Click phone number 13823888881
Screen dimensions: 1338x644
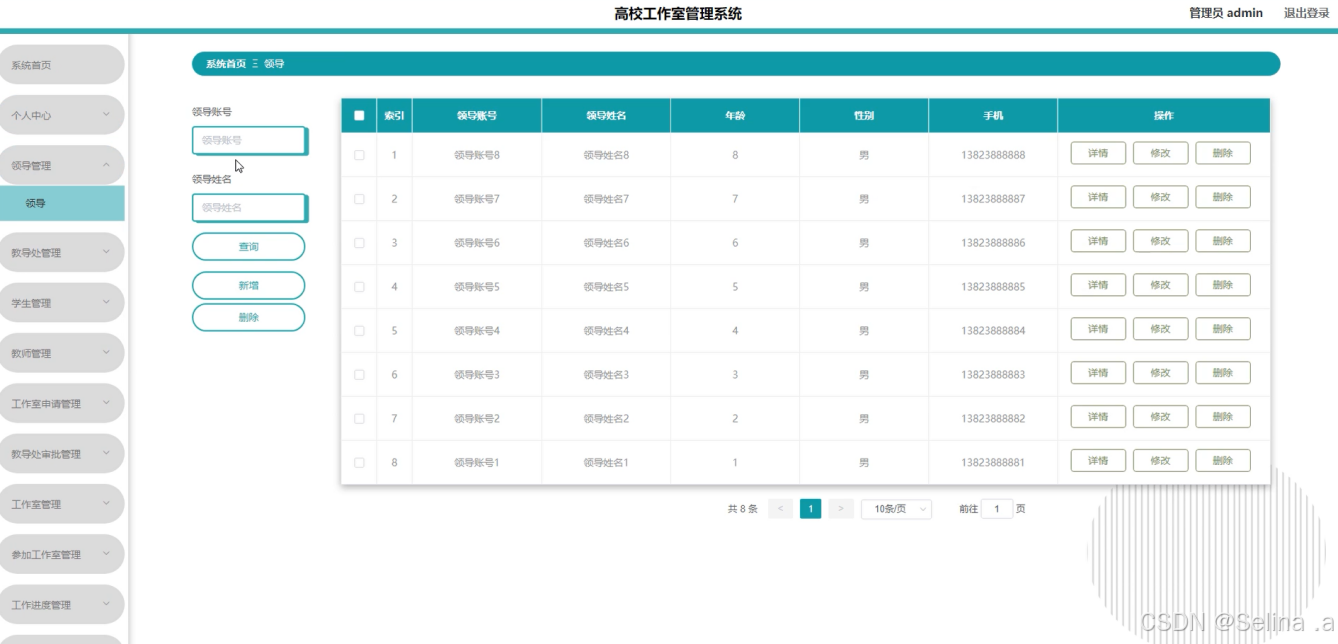tap(993, 463)
